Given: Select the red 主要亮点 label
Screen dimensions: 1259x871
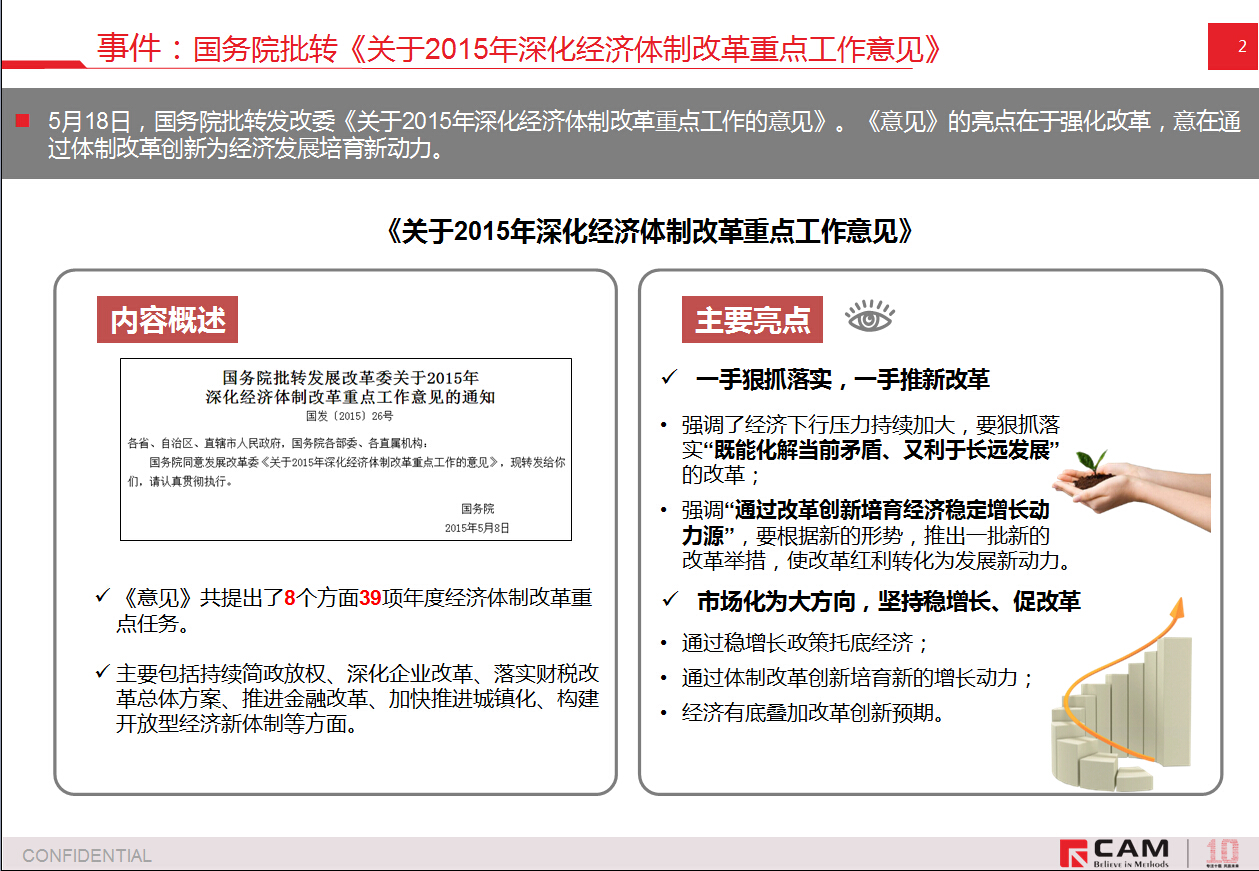Looking at the screenshot, I should [x=752, y=320].
